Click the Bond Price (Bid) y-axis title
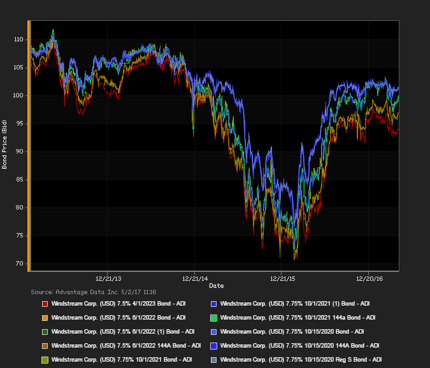The image size is (430, 368). coord(4,144)
